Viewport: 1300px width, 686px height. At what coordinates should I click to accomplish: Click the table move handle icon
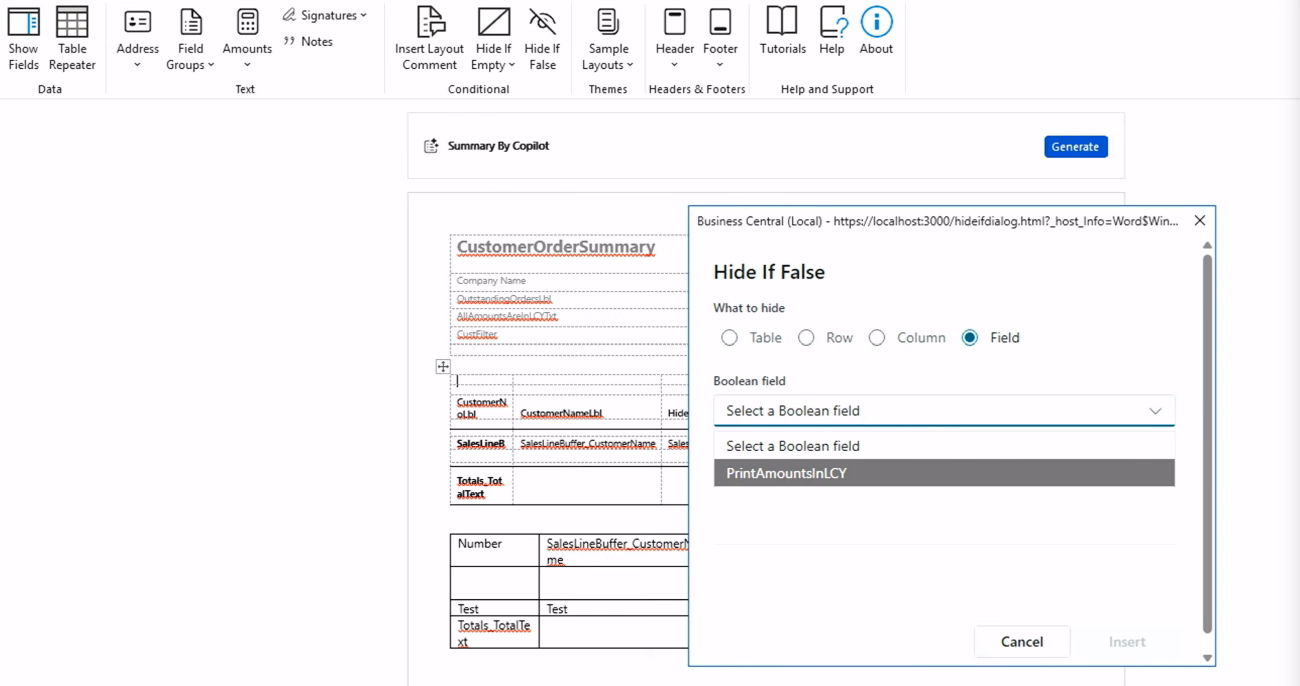443,367
